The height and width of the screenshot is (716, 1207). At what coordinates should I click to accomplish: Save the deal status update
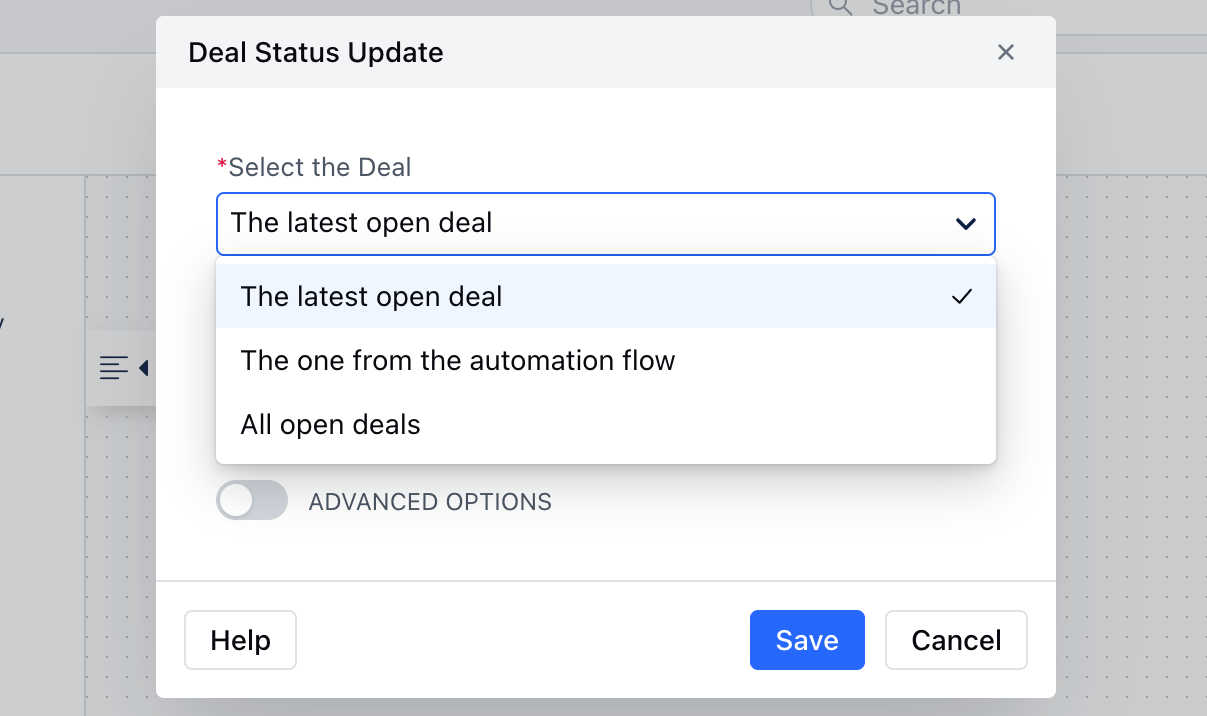(x=807, y=640)
